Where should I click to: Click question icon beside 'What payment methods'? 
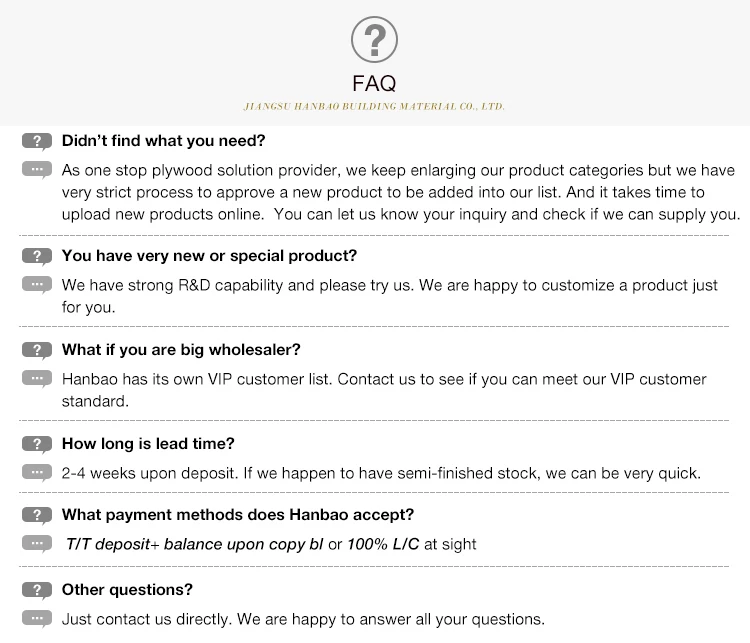(x=36, y=515)
